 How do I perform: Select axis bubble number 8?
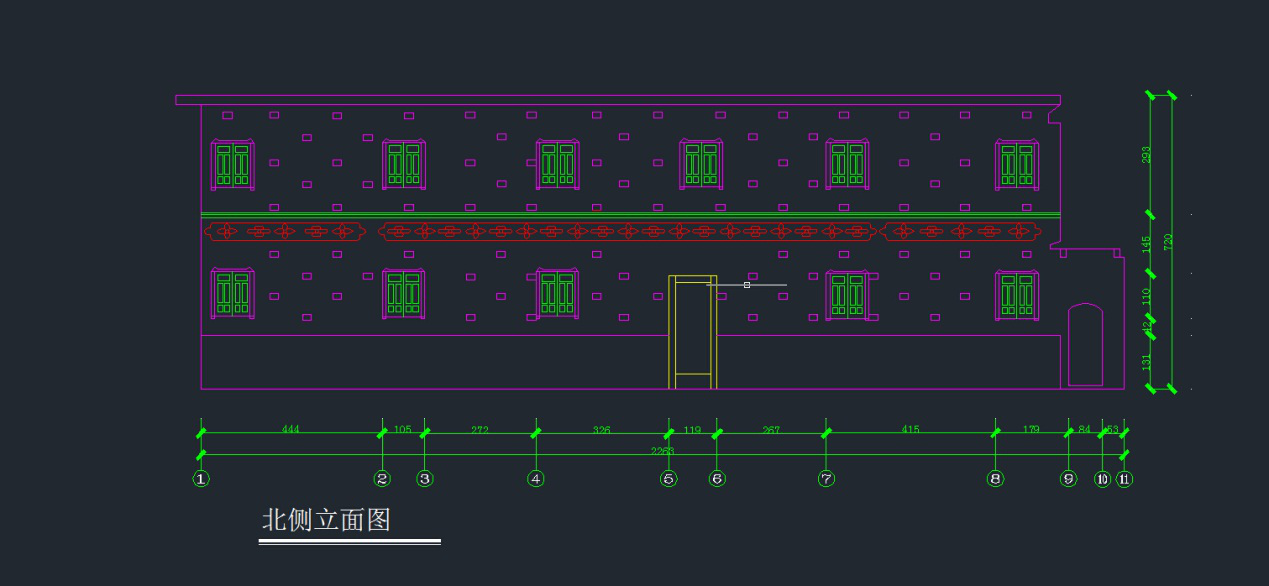click(x=995, y=479)
